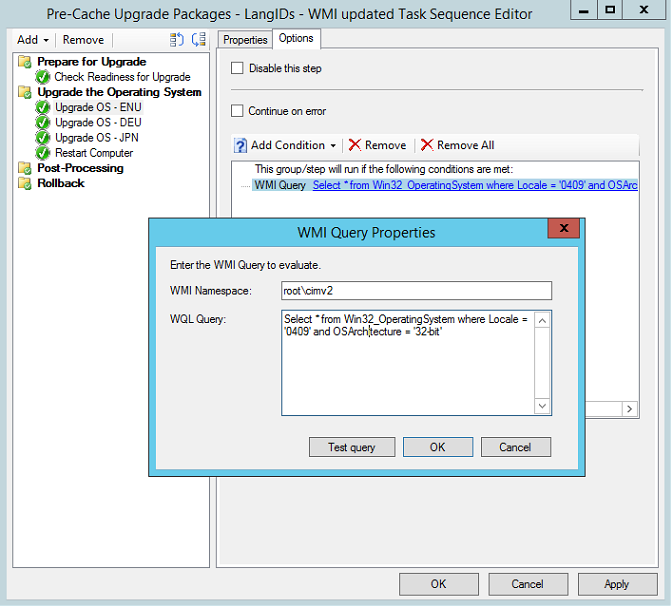Switch to the Properties tab
The height and width of the screenshot is (606, 671).
click(245, 40)
